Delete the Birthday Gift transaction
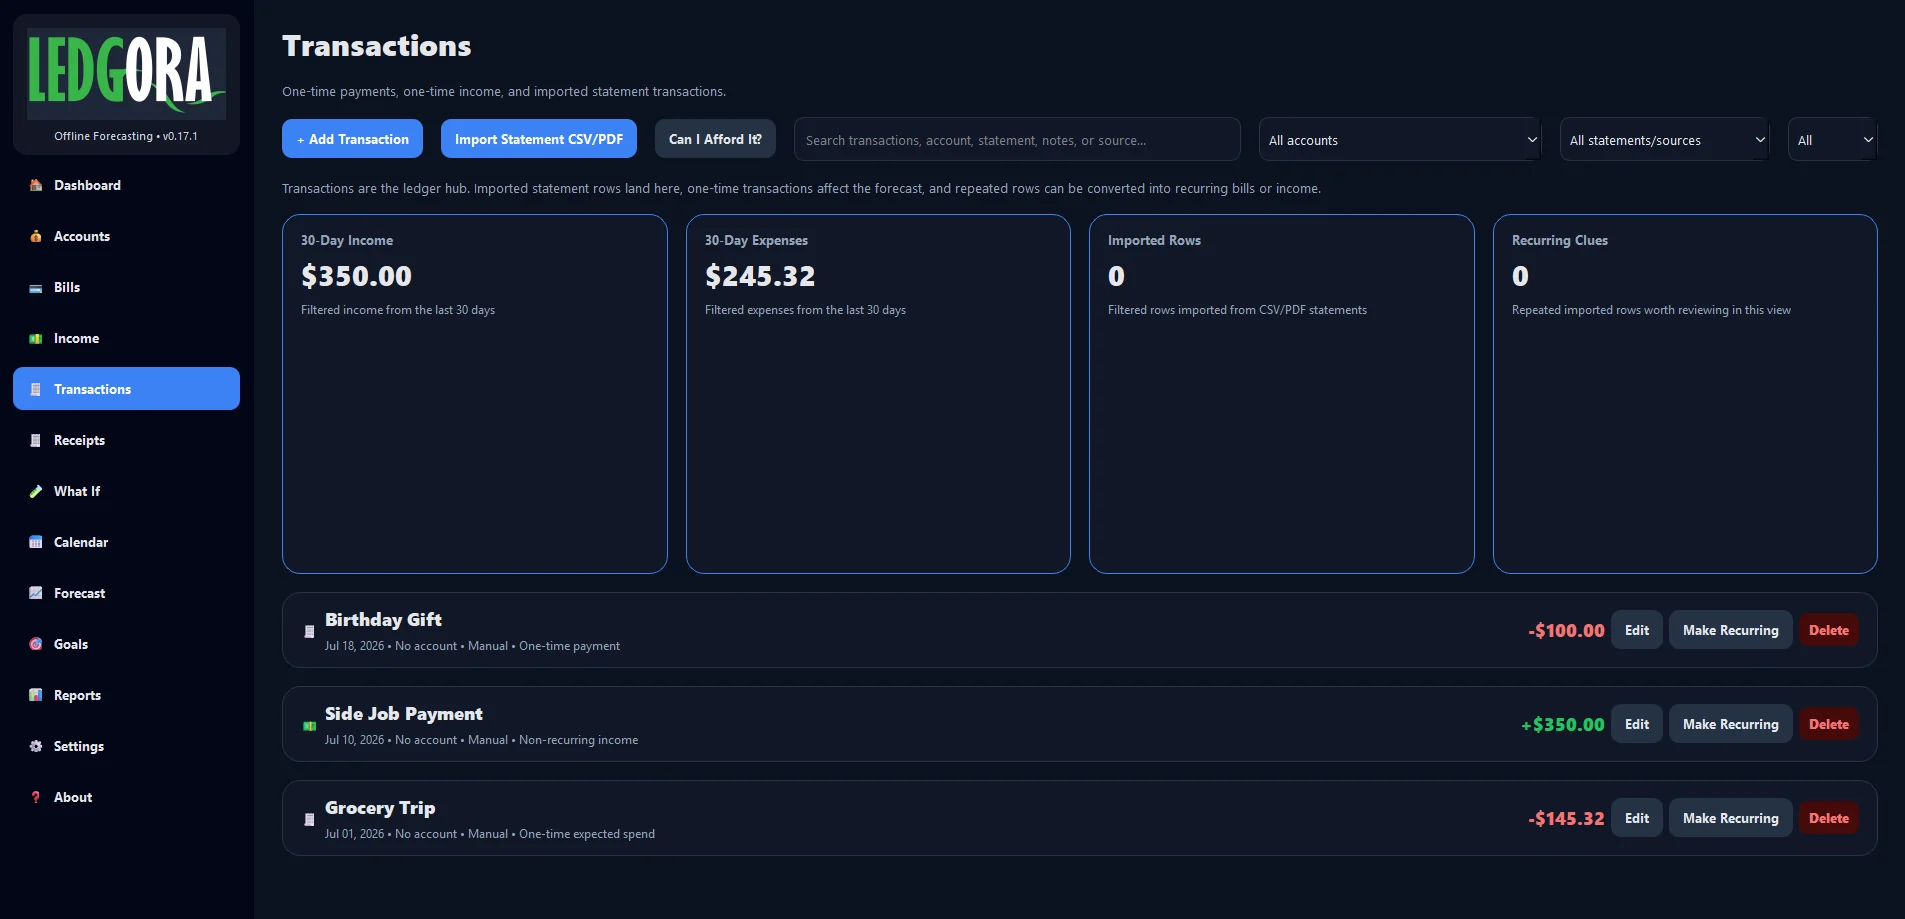The width and height of the screenshot is (1905, 919). pos(1829,630)
